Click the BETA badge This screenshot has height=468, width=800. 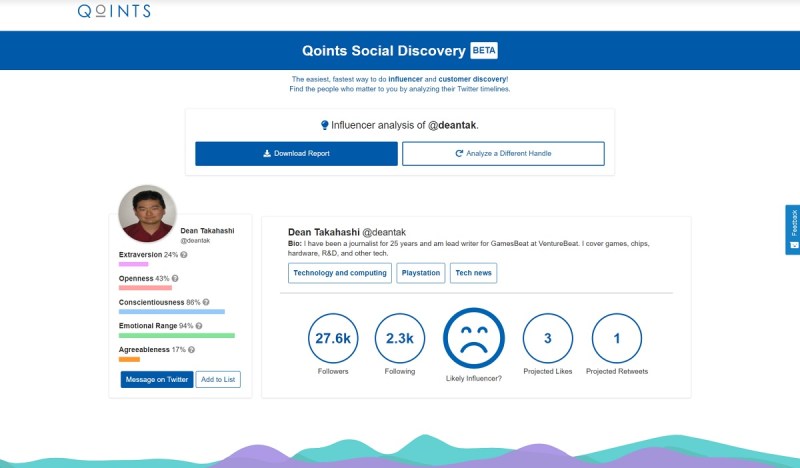tap(484, 50)
